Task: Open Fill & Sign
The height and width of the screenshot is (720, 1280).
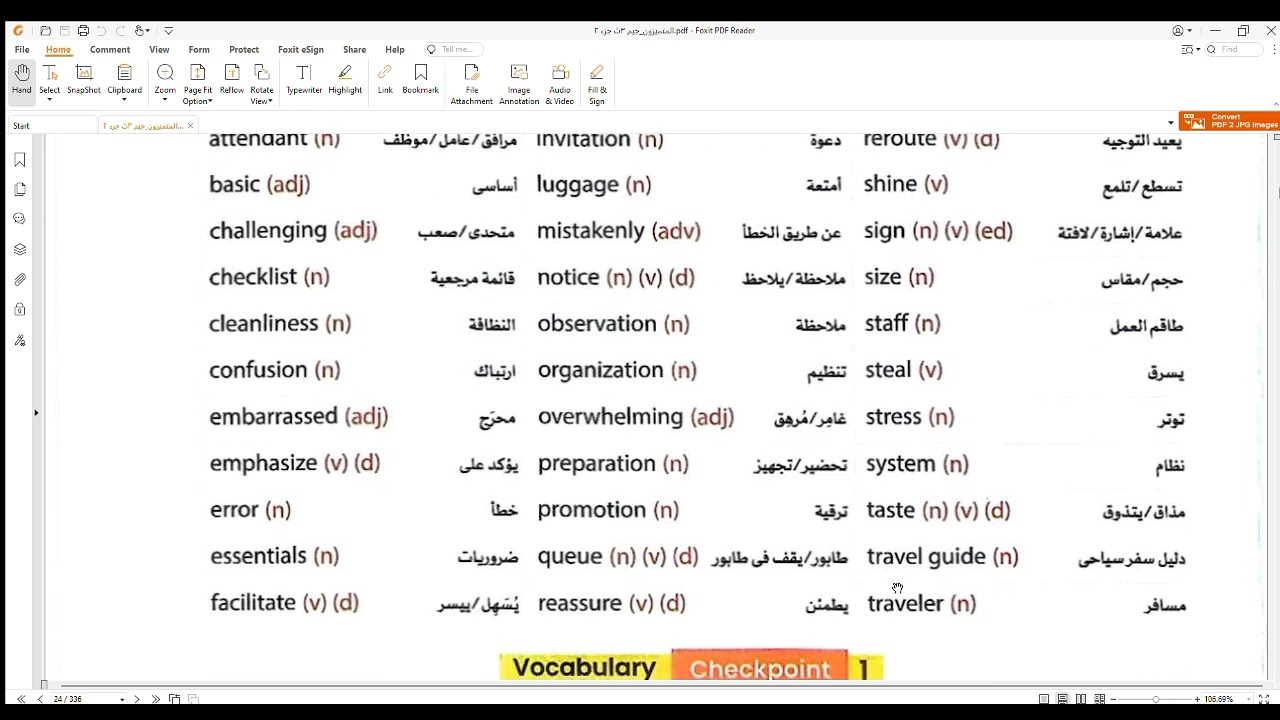Action: tap(597, 84)
